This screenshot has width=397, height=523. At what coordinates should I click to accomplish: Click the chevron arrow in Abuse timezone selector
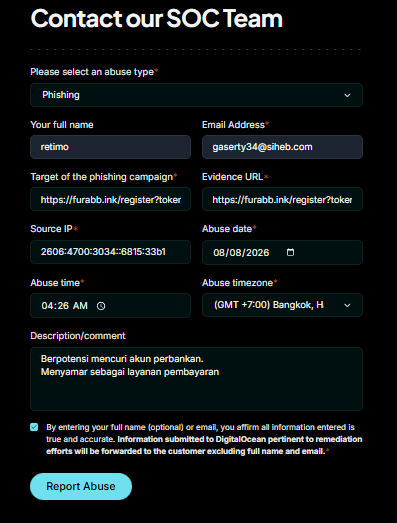[347, 305]
